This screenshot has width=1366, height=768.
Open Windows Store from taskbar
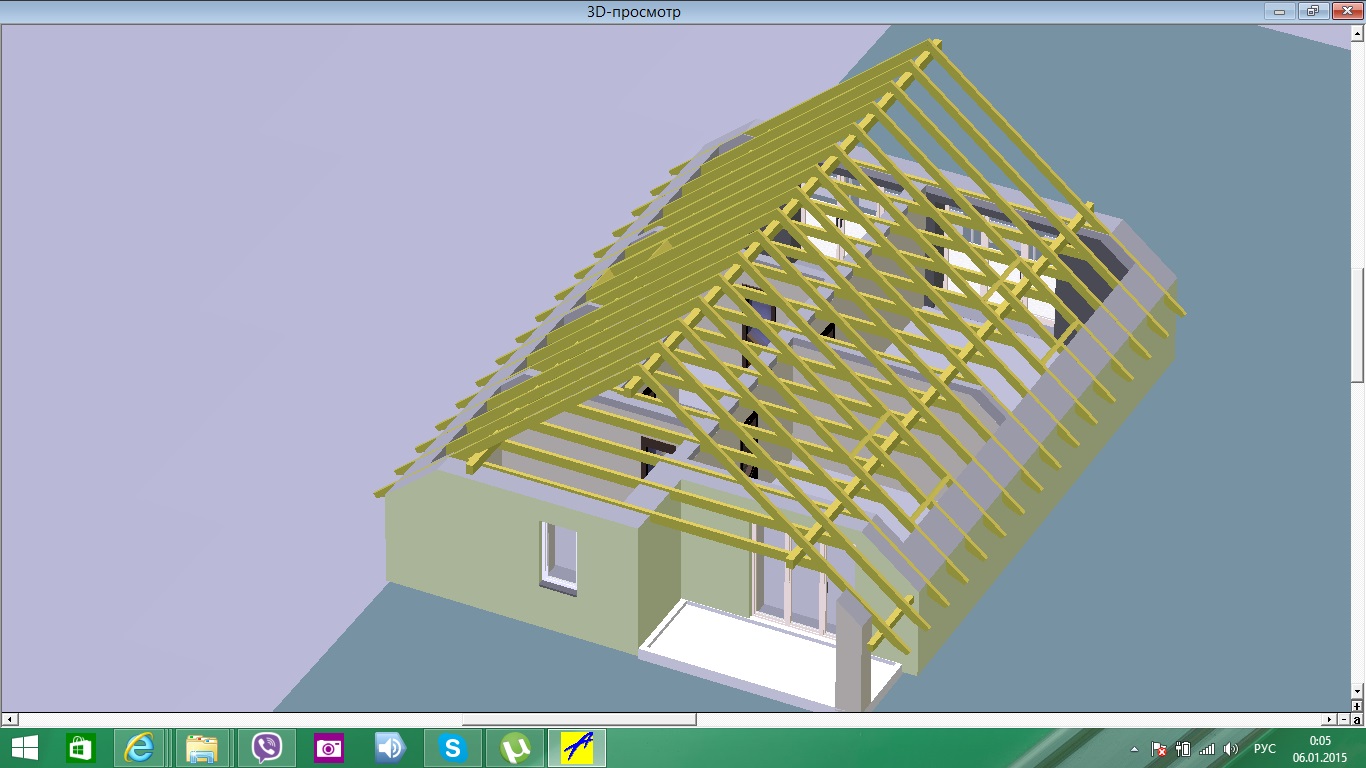click(x=80, y=748)
